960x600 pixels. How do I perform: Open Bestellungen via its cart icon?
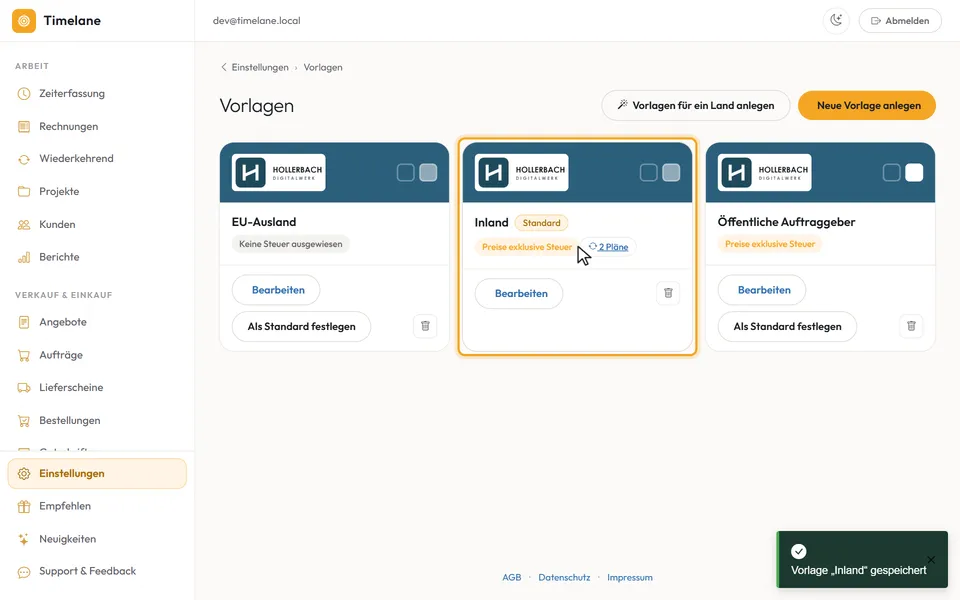click(24, 421)
